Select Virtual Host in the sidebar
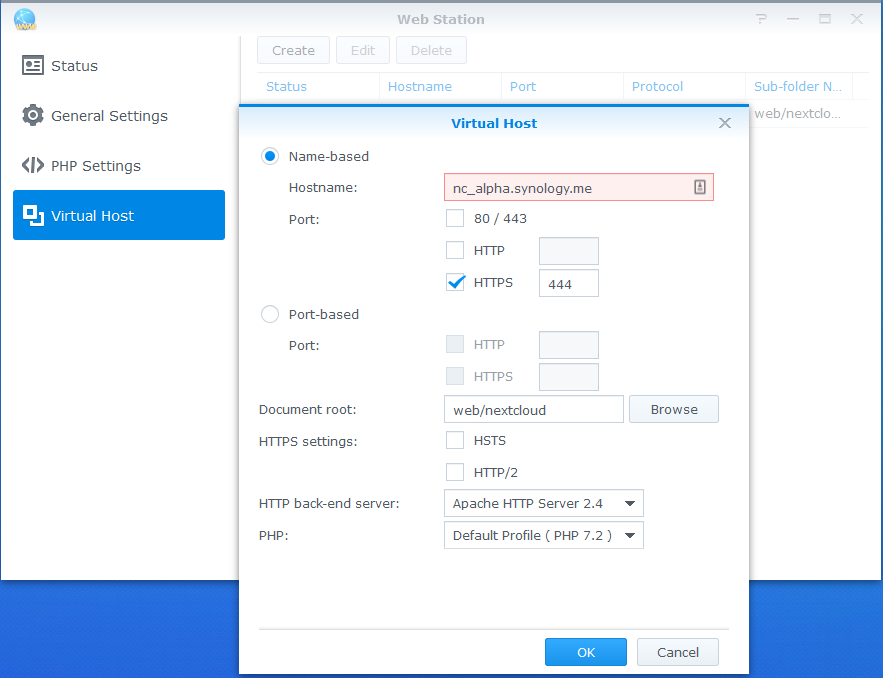 coord(119,215)
